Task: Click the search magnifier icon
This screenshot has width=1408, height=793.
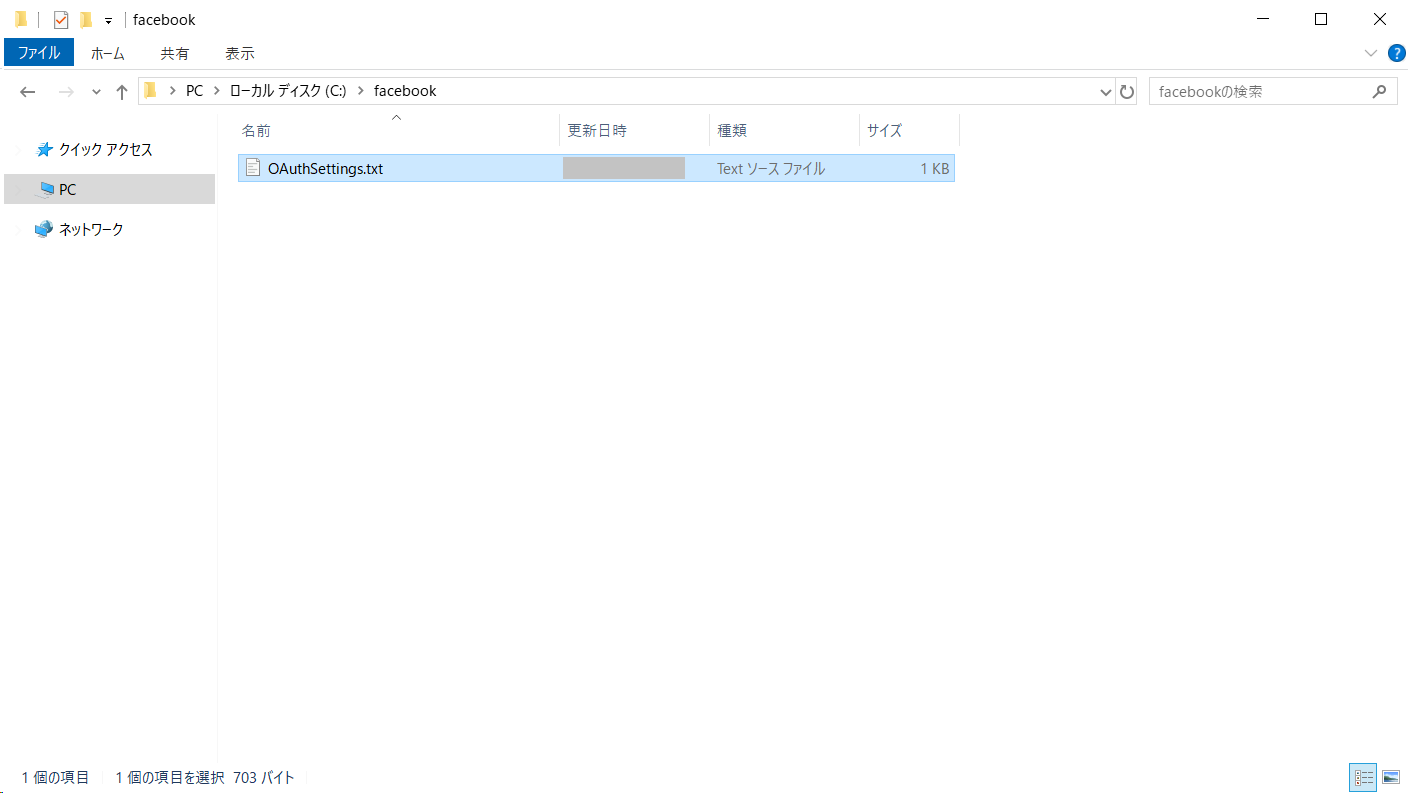Action: pos(1379,91)
